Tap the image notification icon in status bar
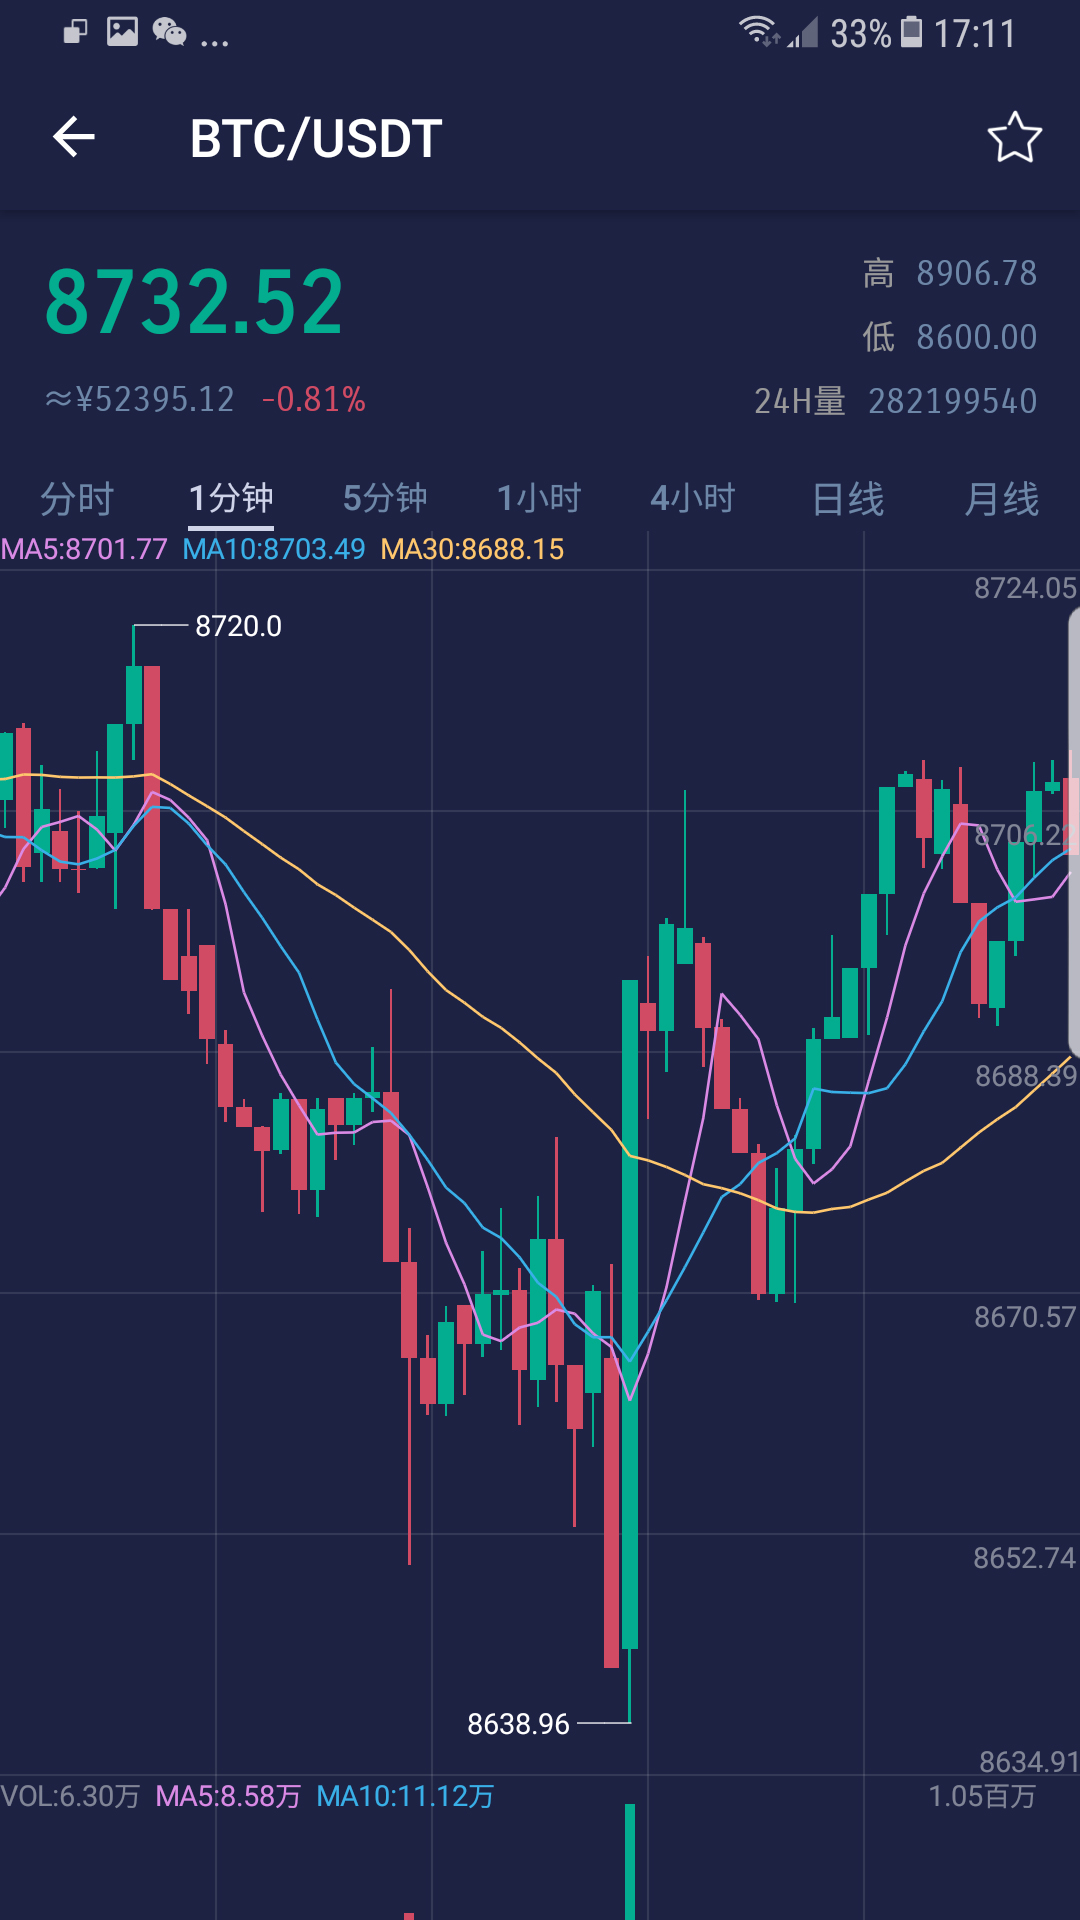This screenshot has width=1080, height=1920. click(x=122, y=32)
